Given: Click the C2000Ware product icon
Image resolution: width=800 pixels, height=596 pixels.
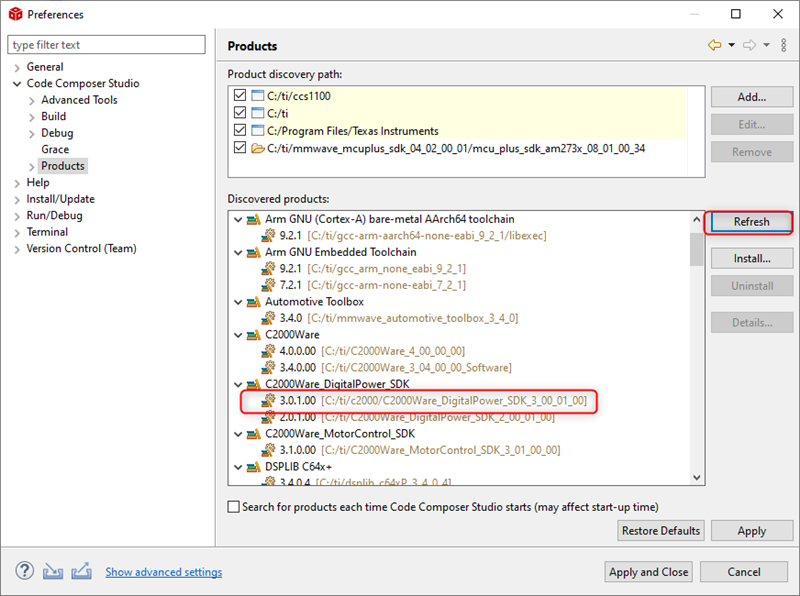Looking at the screenshot, I should click(254, 335).
